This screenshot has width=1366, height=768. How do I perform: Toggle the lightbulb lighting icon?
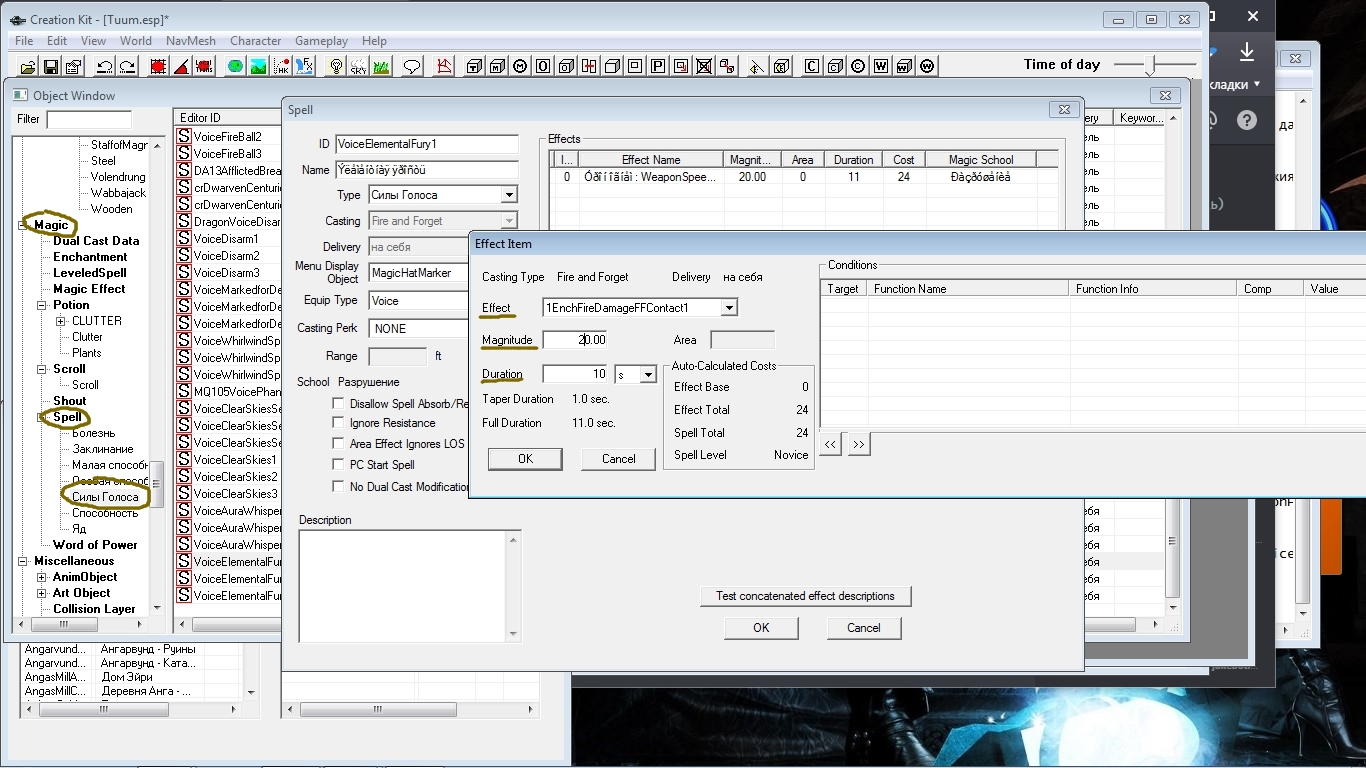click(x=336, y=67)
